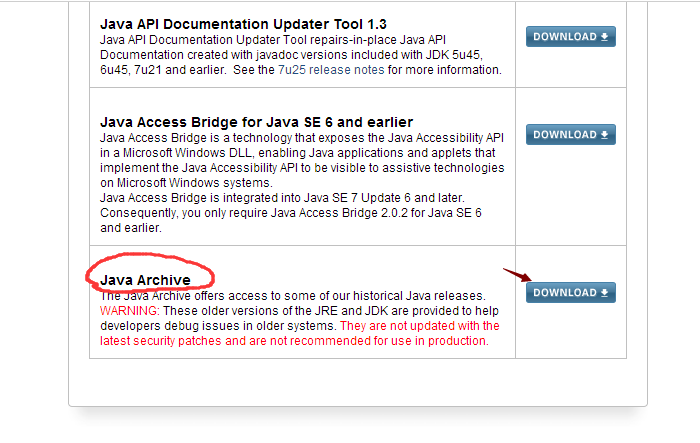The image size is (700, 443).
Task: Click the Updater Tool 'repairs-in-place' description text
Action: (x=300, y=39)
